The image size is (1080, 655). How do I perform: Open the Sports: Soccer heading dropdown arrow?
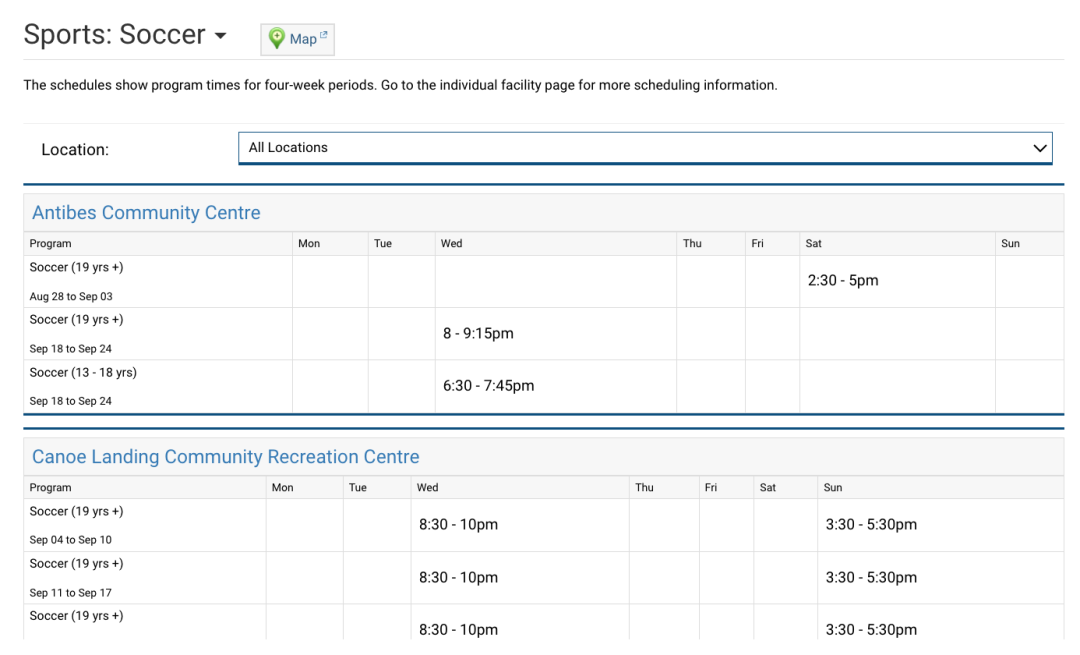[x=220, y=36]
